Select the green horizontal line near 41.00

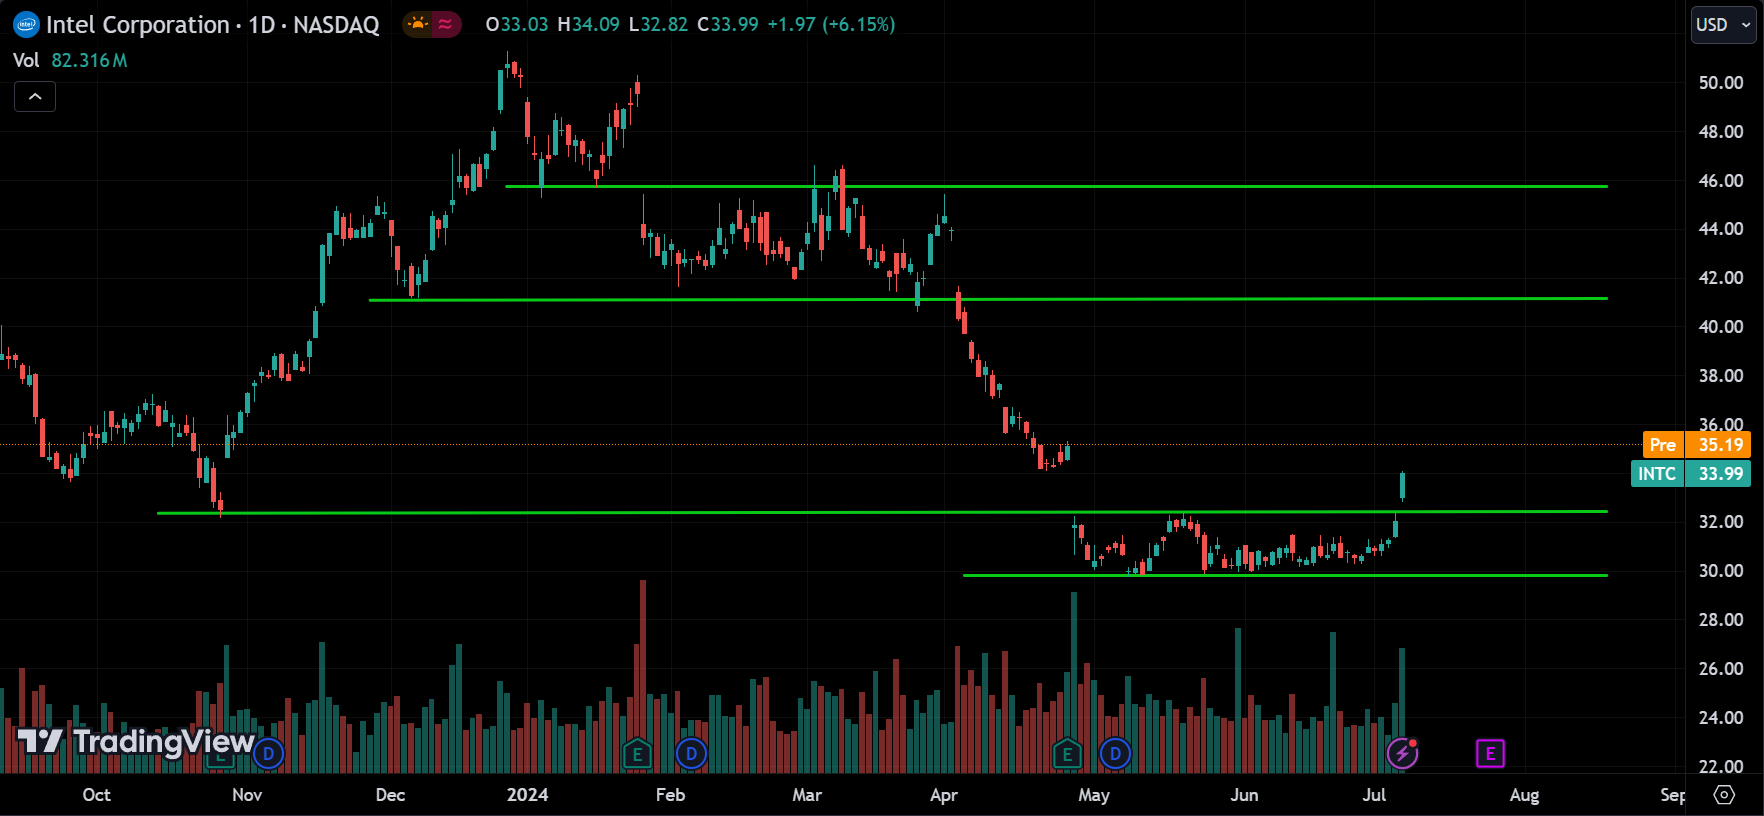coord(988,299)
